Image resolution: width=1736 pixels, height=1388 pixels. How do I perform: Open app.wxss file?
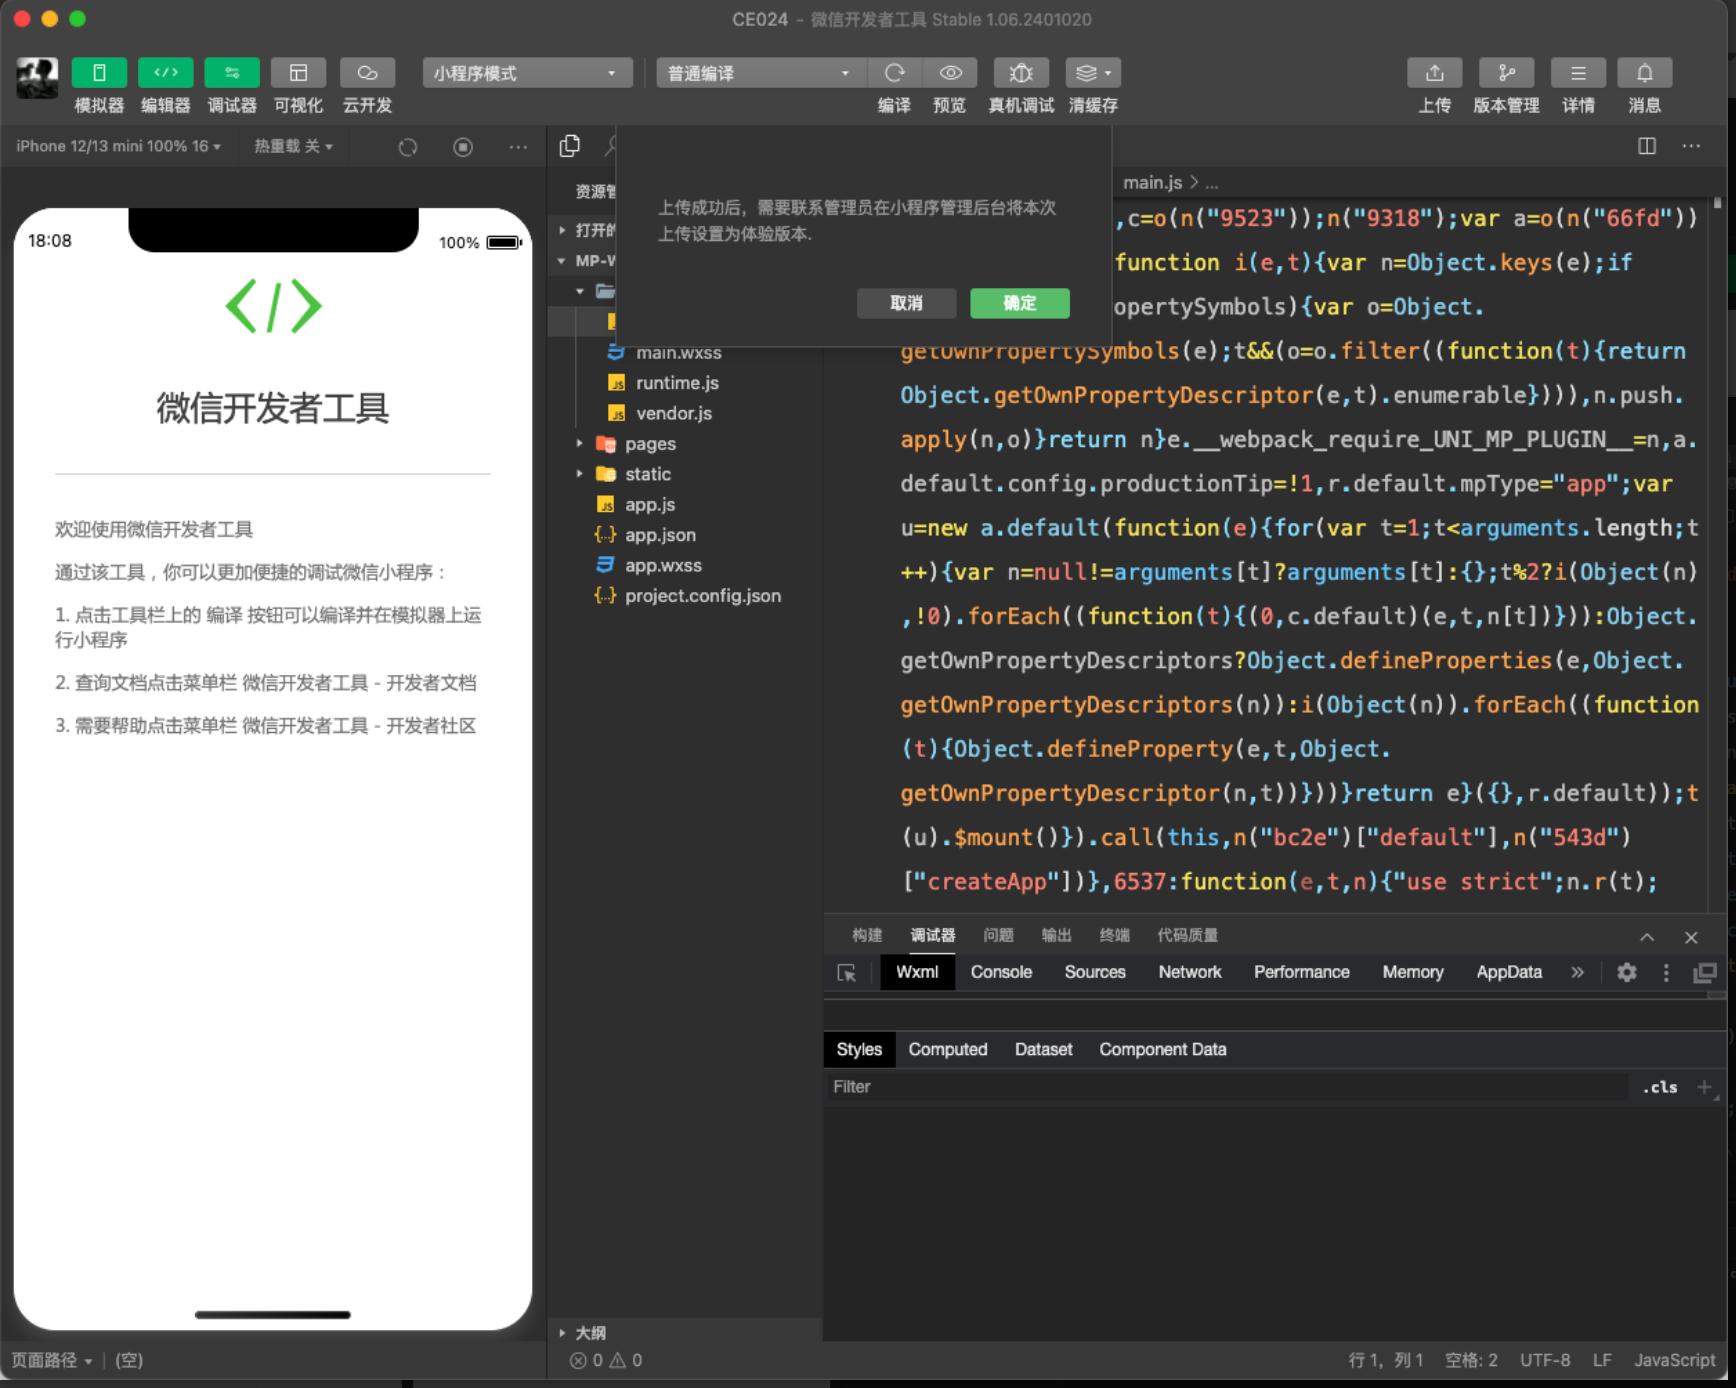point(663,565)
